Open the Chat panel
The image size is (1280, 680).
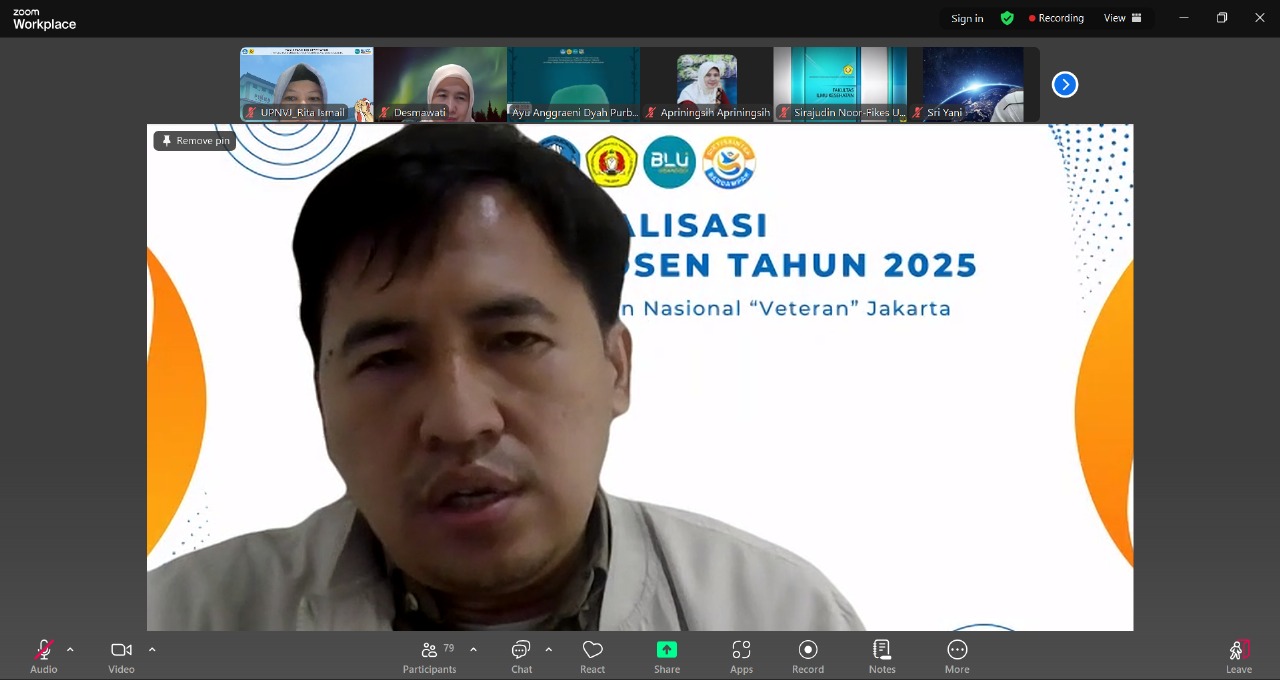coord(521,656)
